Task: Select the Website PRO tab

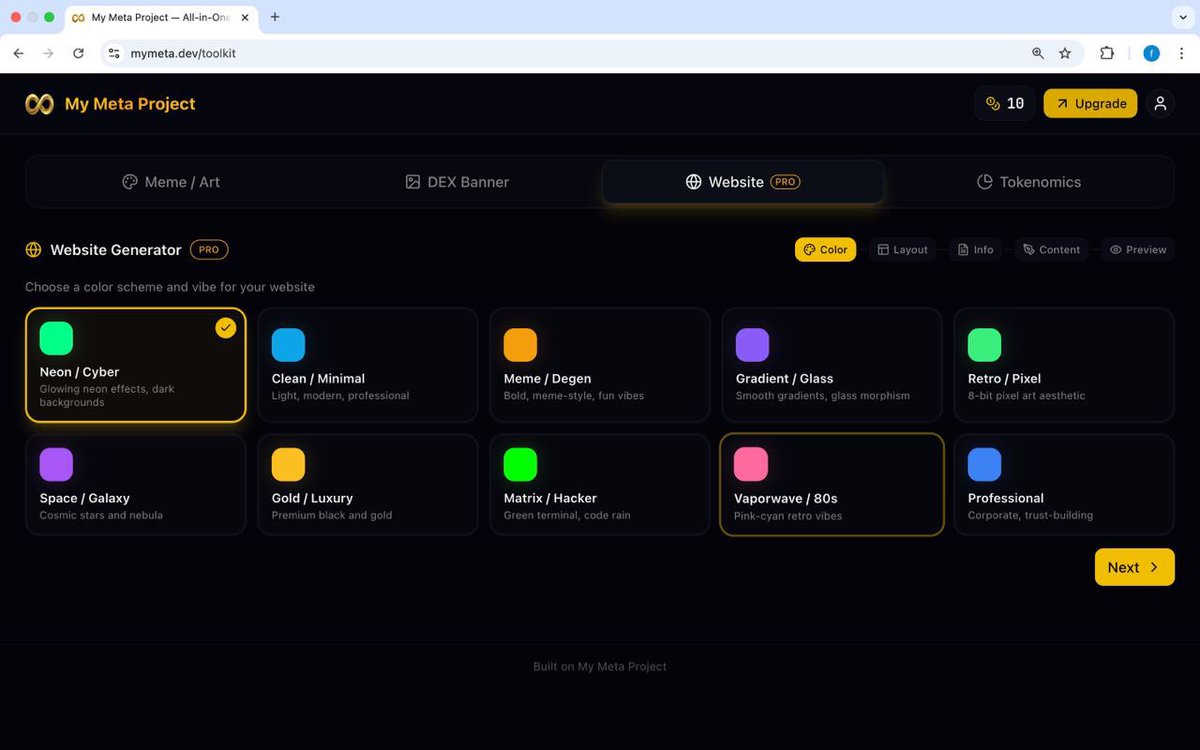Action: click(742, 182)
